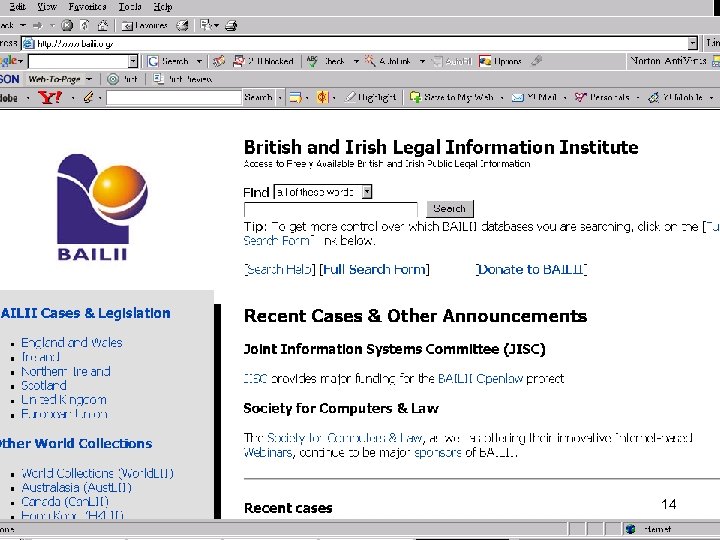Open the Web-To-Page dropdown
The width and height of the screenshot is (720, 540).
(89, 79)
